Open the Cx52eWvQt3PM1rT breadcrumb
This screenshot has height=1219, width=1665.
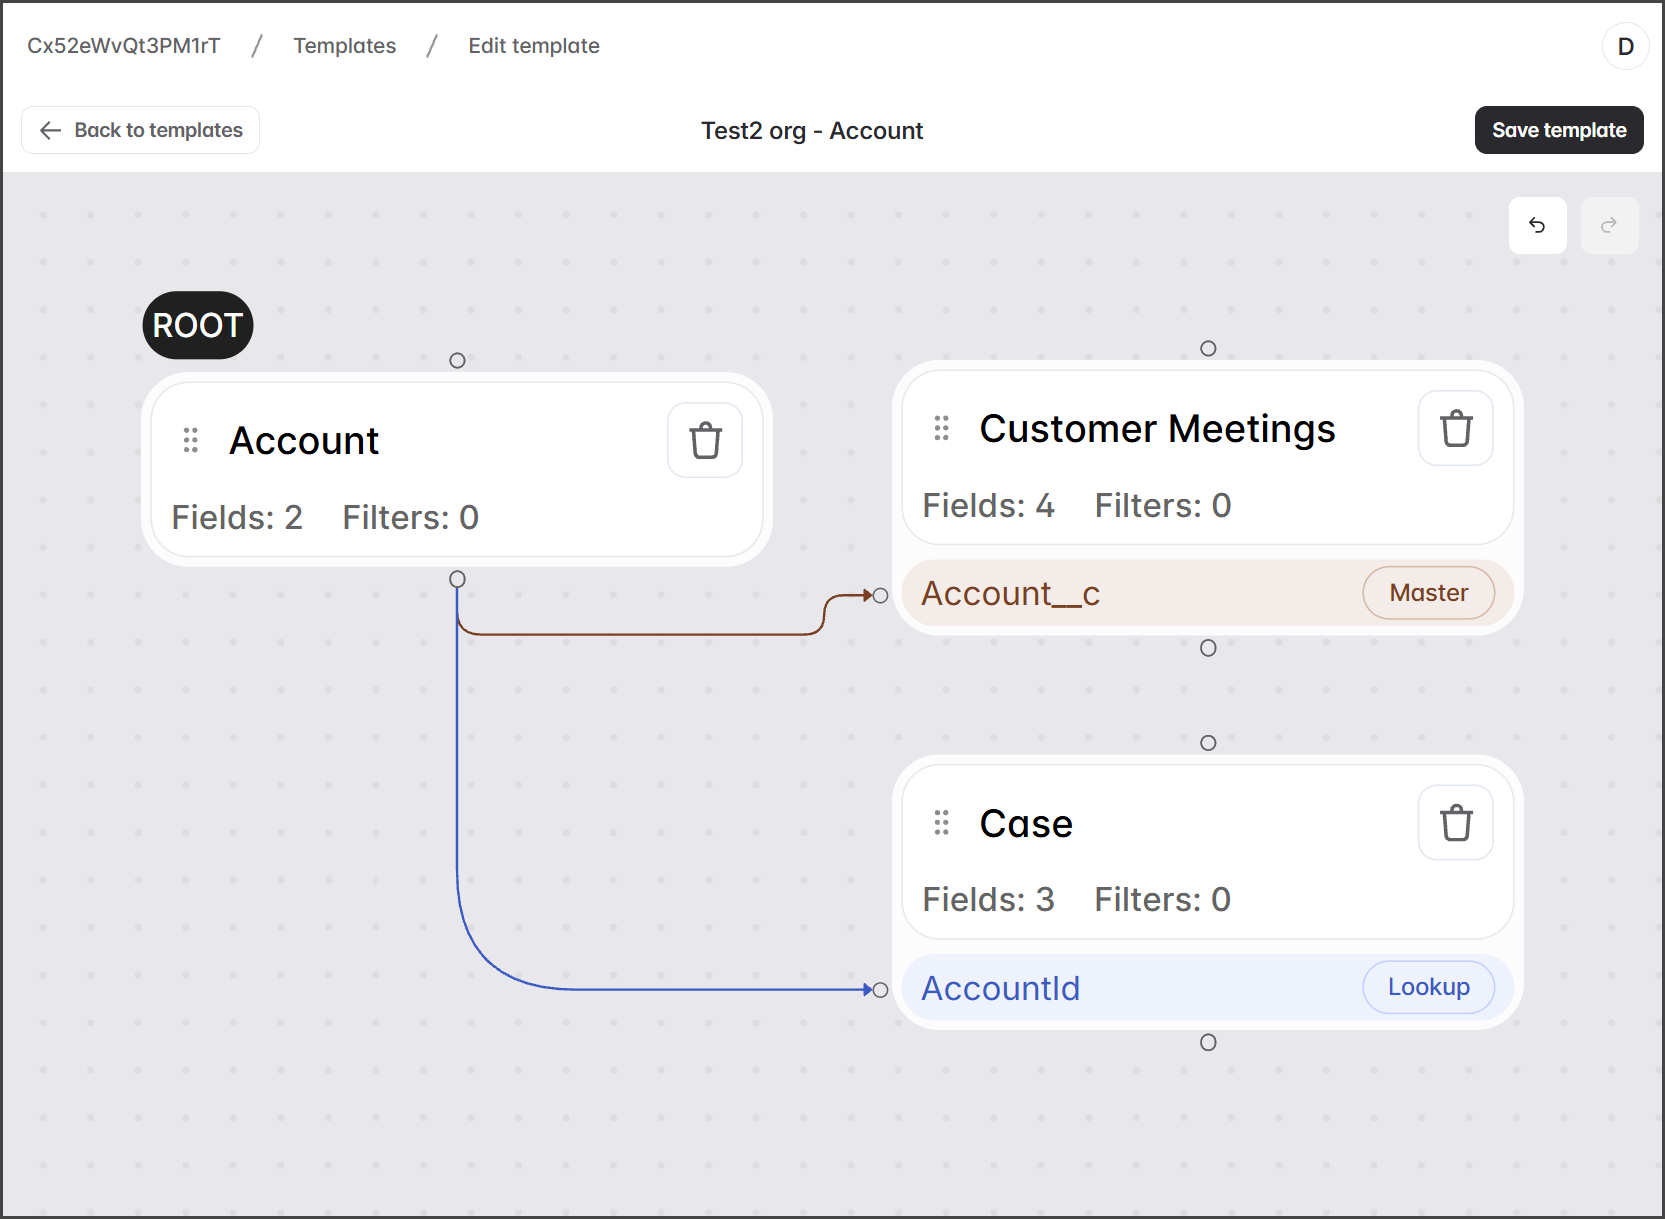124,46
